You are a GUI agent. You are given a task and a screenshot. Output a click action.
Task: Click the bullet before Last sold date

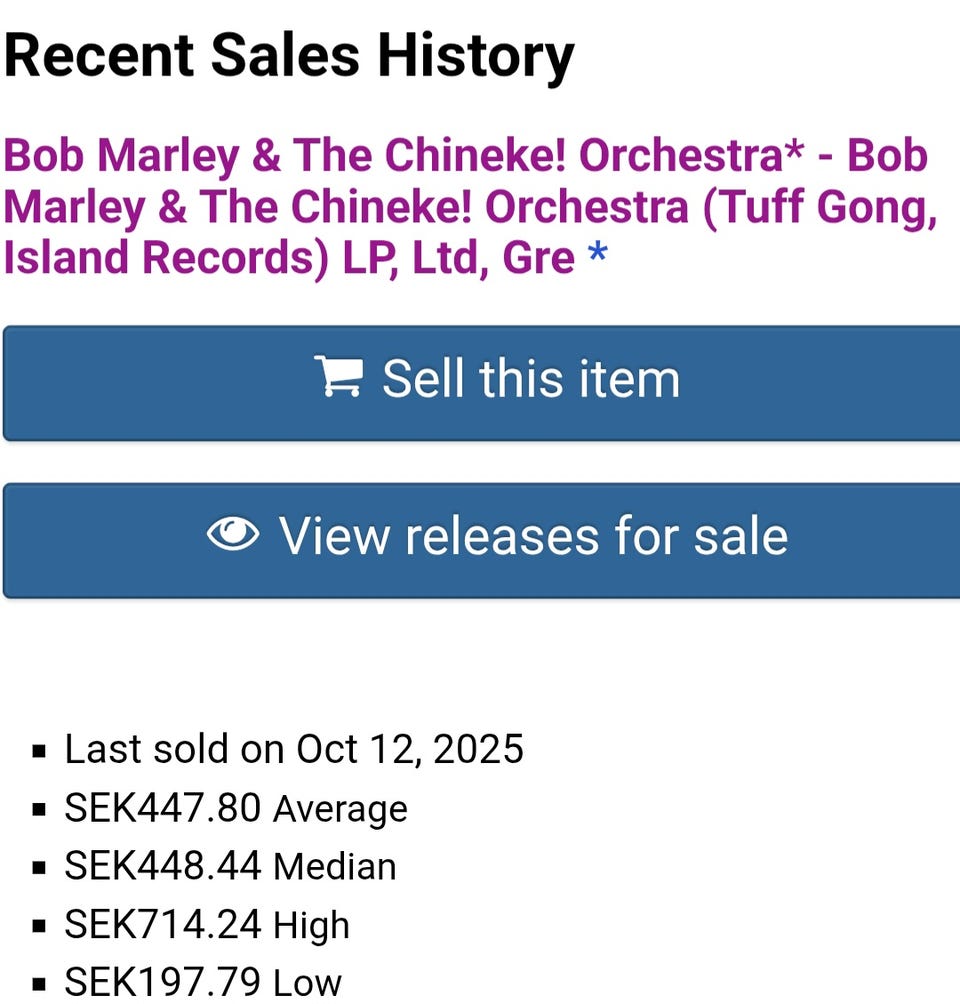(x=39, y=752)
